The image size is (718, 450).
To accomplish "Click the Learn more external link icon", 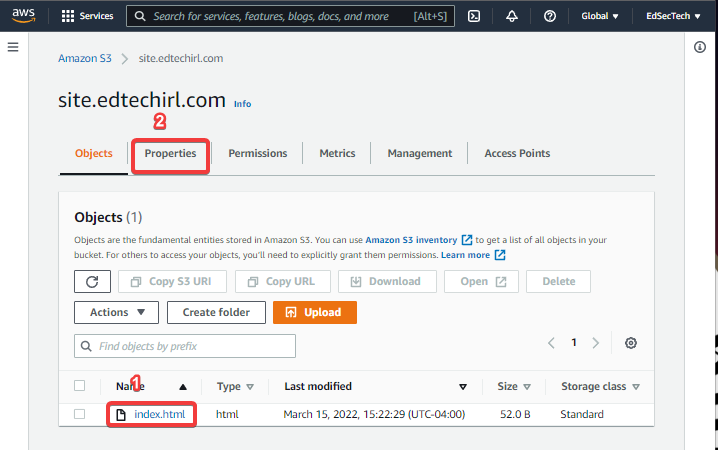I will pyautogui.click(x=500, y=255).
